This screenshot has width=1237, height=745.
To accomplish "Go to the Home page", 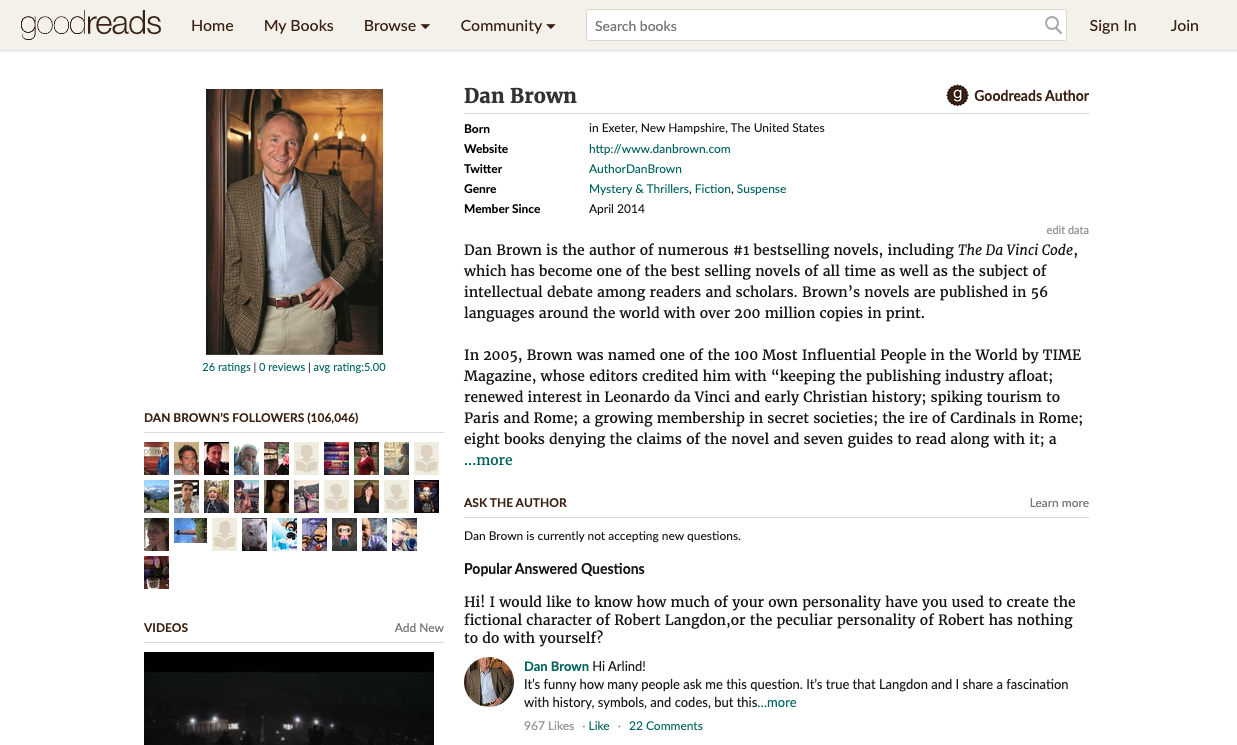I will (212, 25).
